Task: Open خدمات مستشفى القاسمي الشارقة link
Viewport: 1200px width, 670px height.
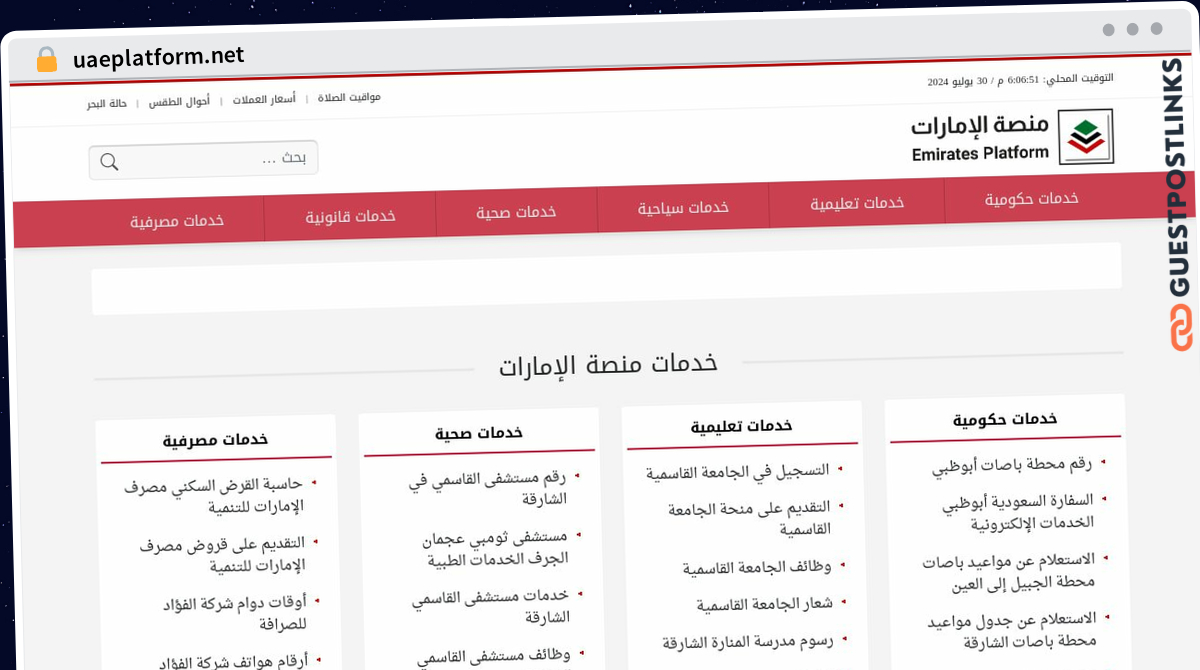Action: (491, 606)
